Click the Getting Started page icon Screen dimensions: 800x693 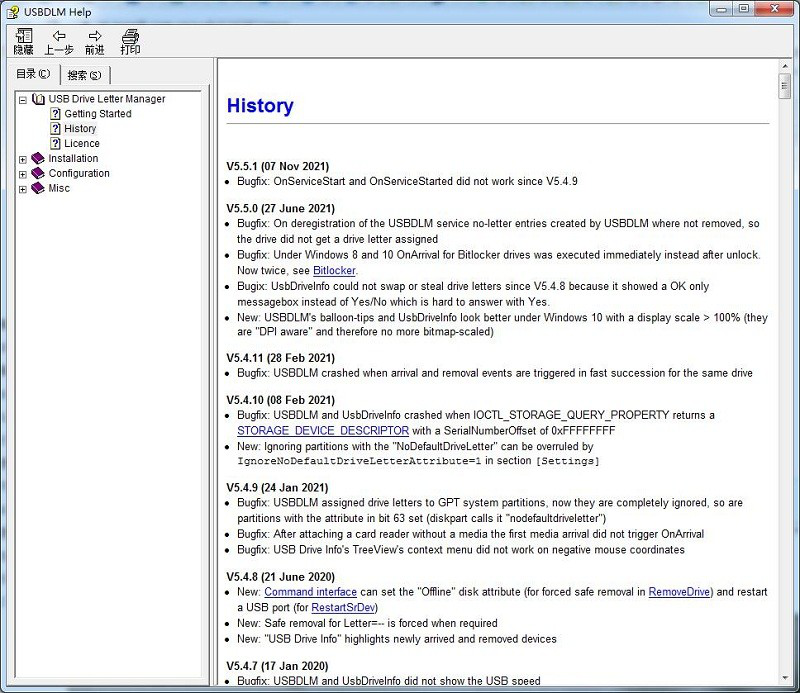coord(55,114)
